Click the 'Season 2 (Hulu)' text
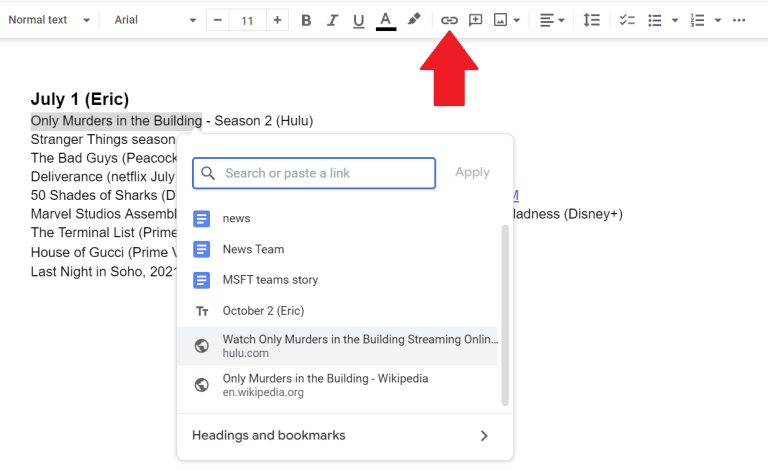 [264, 121]
